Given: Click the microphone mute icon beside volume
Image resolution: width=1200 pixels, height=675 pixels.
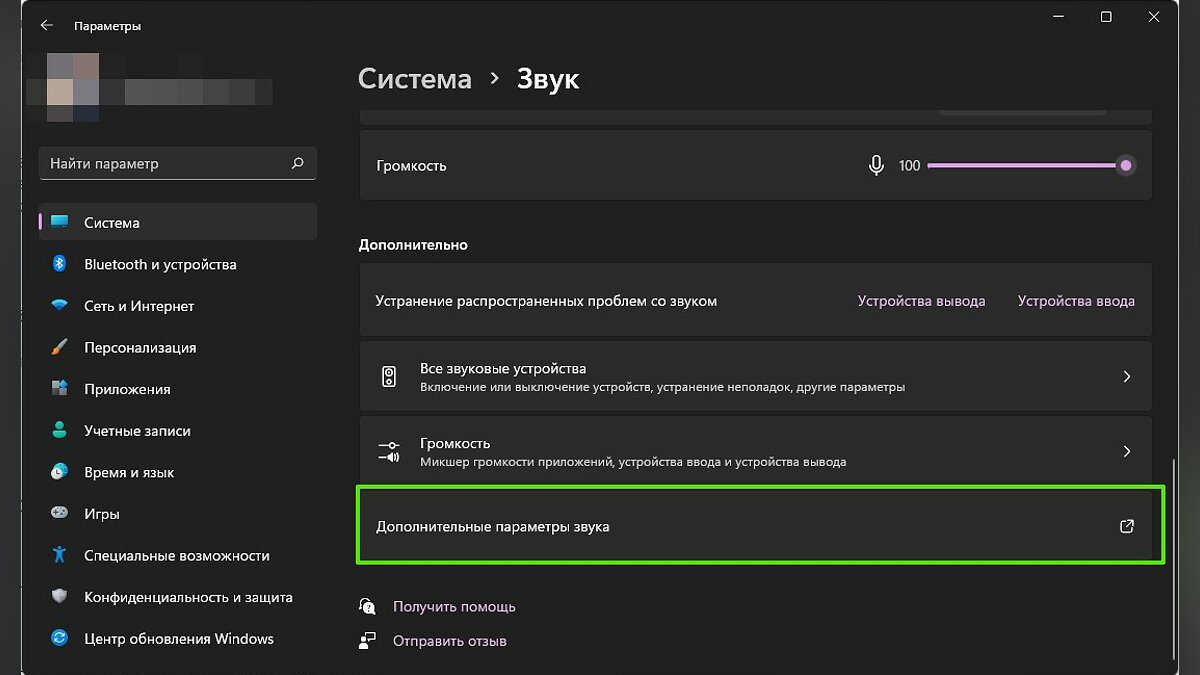Looking at the screenshot, I should point(876,166).
